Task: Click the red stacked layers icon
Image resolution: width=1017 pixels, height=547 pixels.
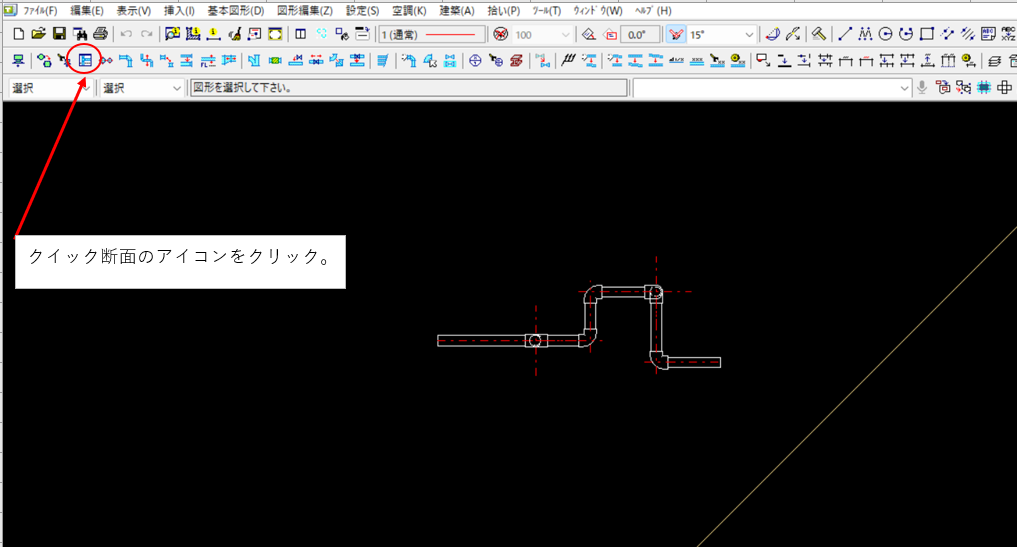Action: [516, 60]
